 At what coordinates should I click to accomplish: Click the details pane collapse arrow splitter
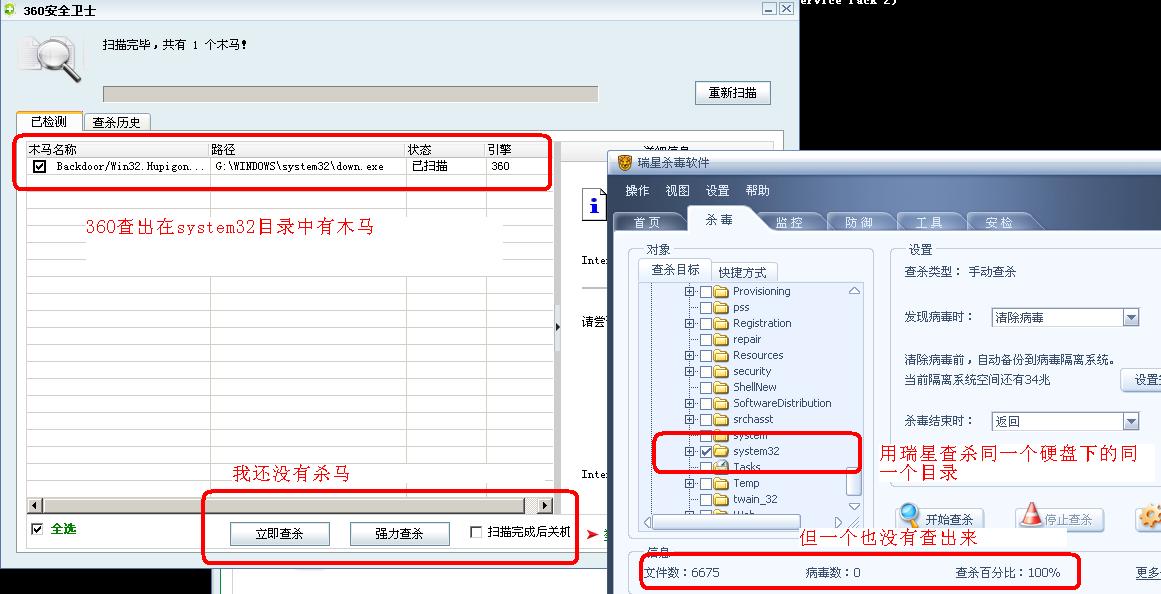click(557, 326)
